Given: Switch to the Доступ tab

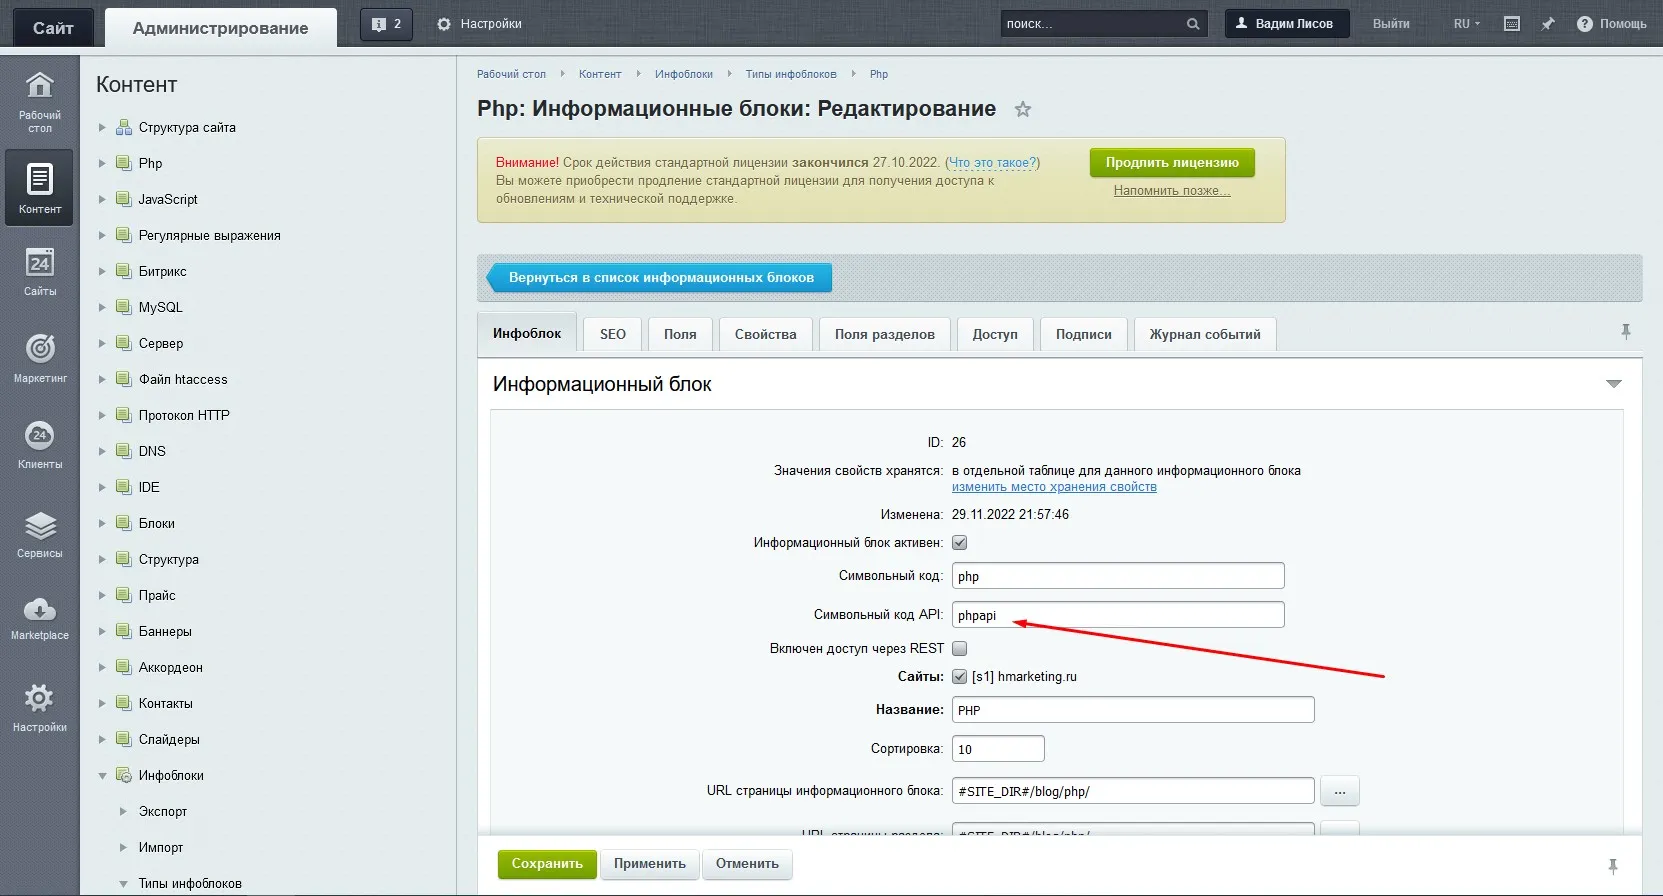Looking at the screenshot, I should [995, 334].
